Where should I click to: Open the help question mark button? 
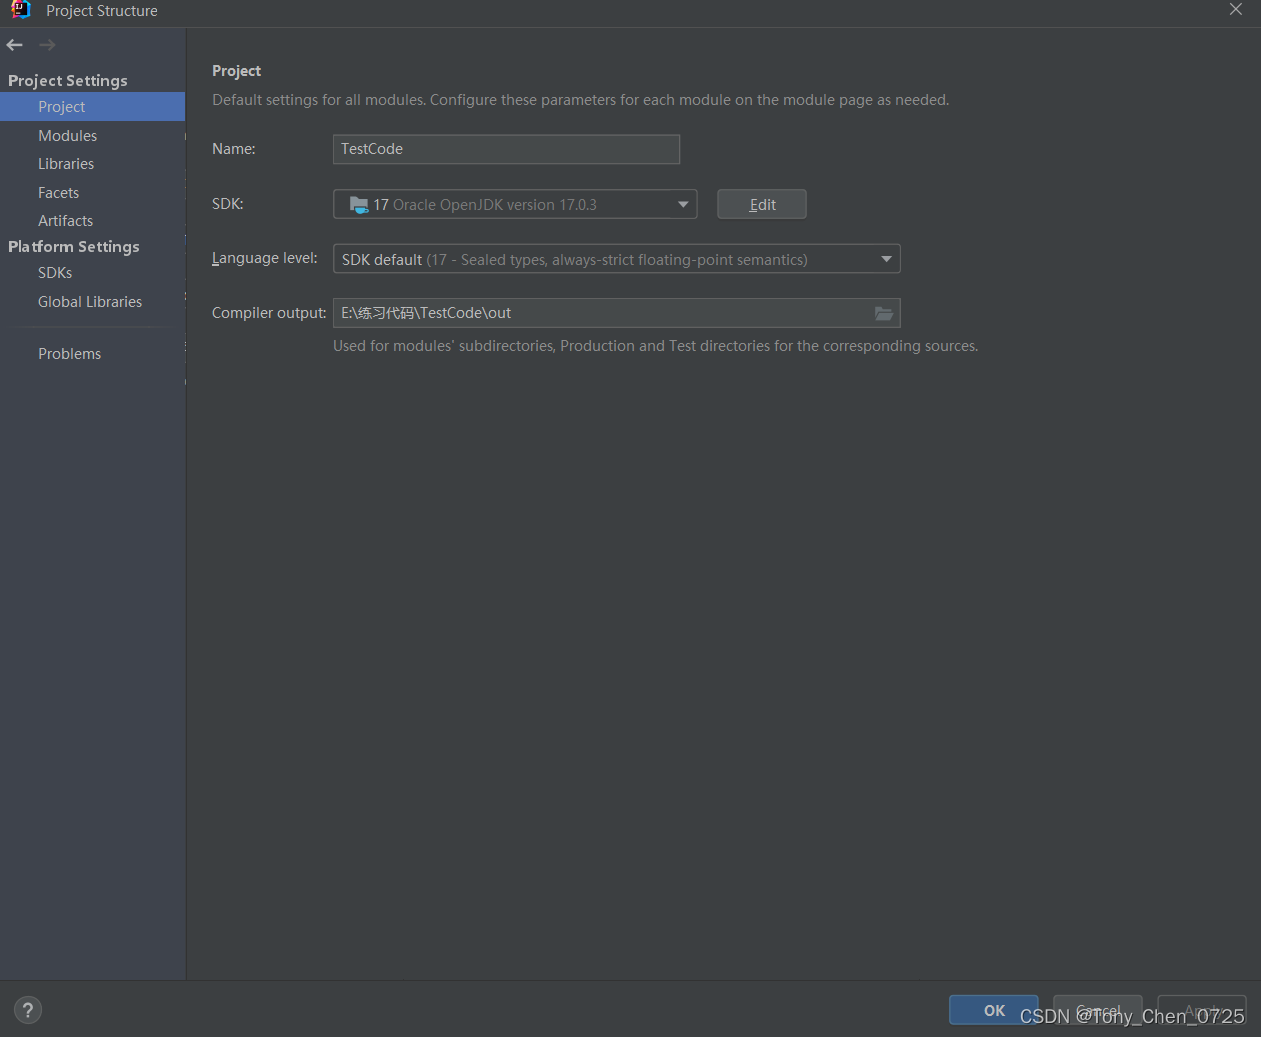click(28, 1010)
